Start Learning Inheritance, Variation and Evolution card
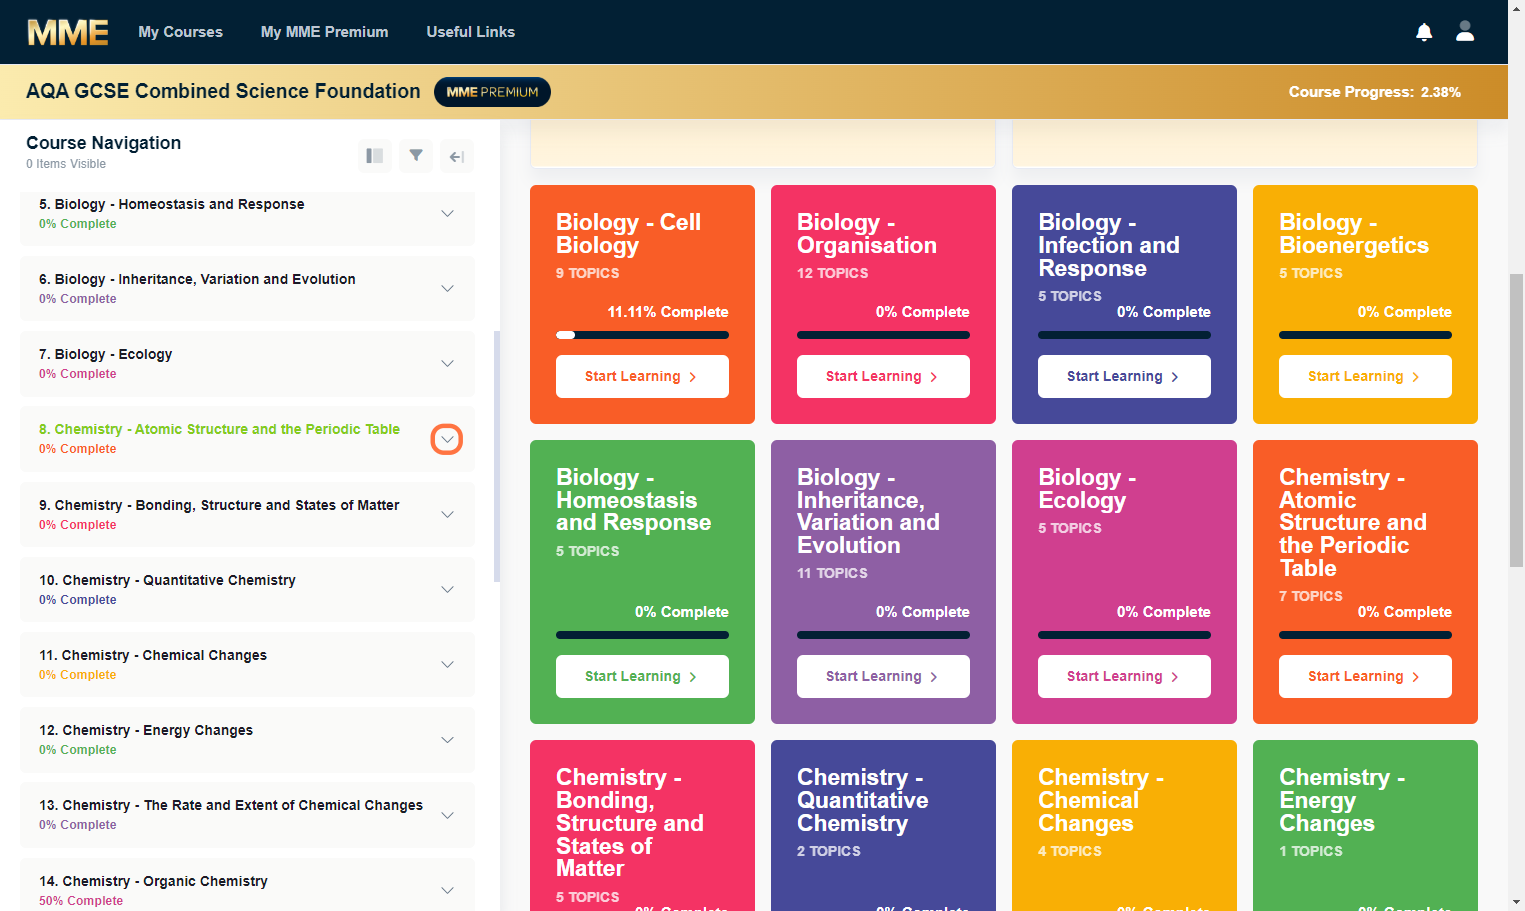The width and height of the screenshot is (1525, 911). point(883,677)
